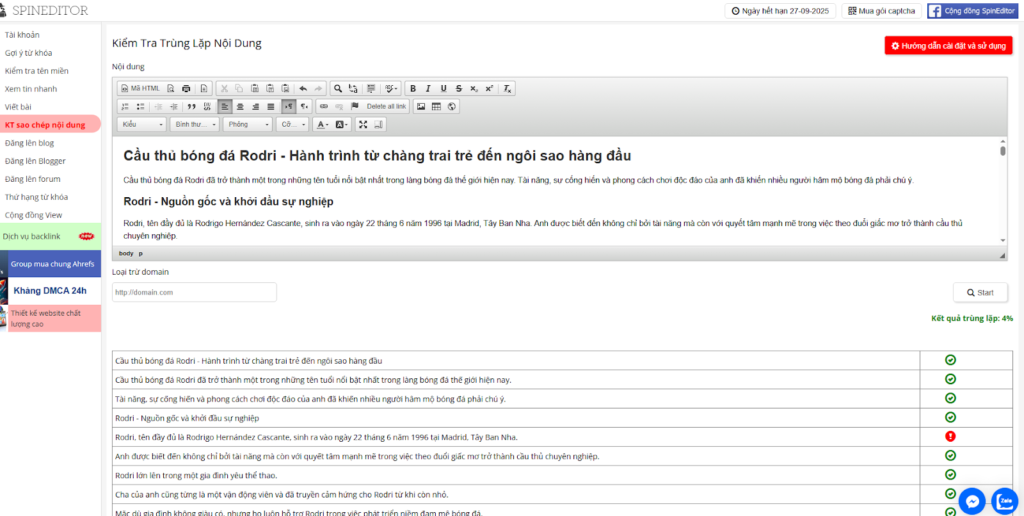Maximize the editor with the fullscreen icon

pyautogui.click(x=363, y=124)
